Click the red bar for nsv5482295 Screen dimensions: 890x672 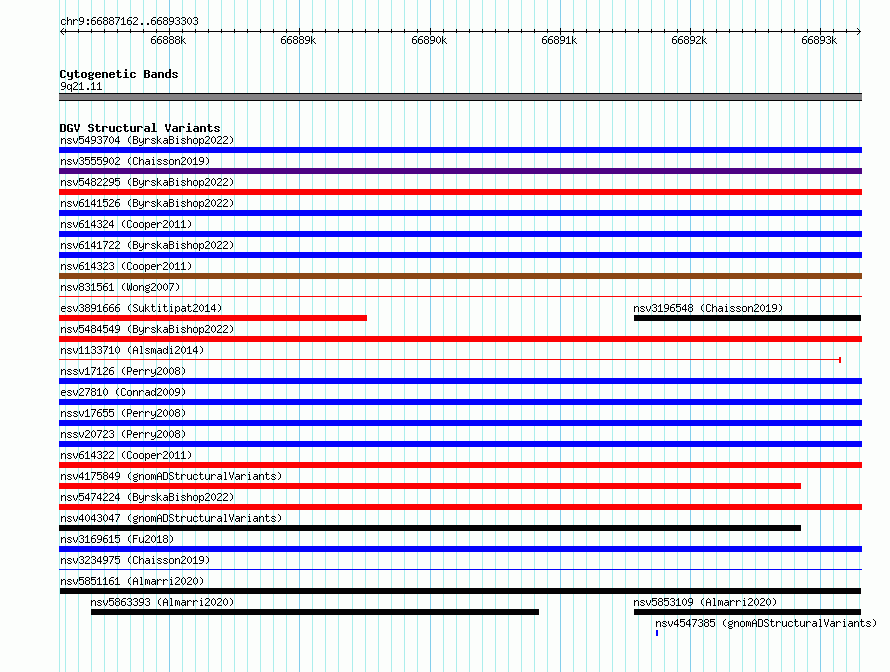tap(460, 192)
